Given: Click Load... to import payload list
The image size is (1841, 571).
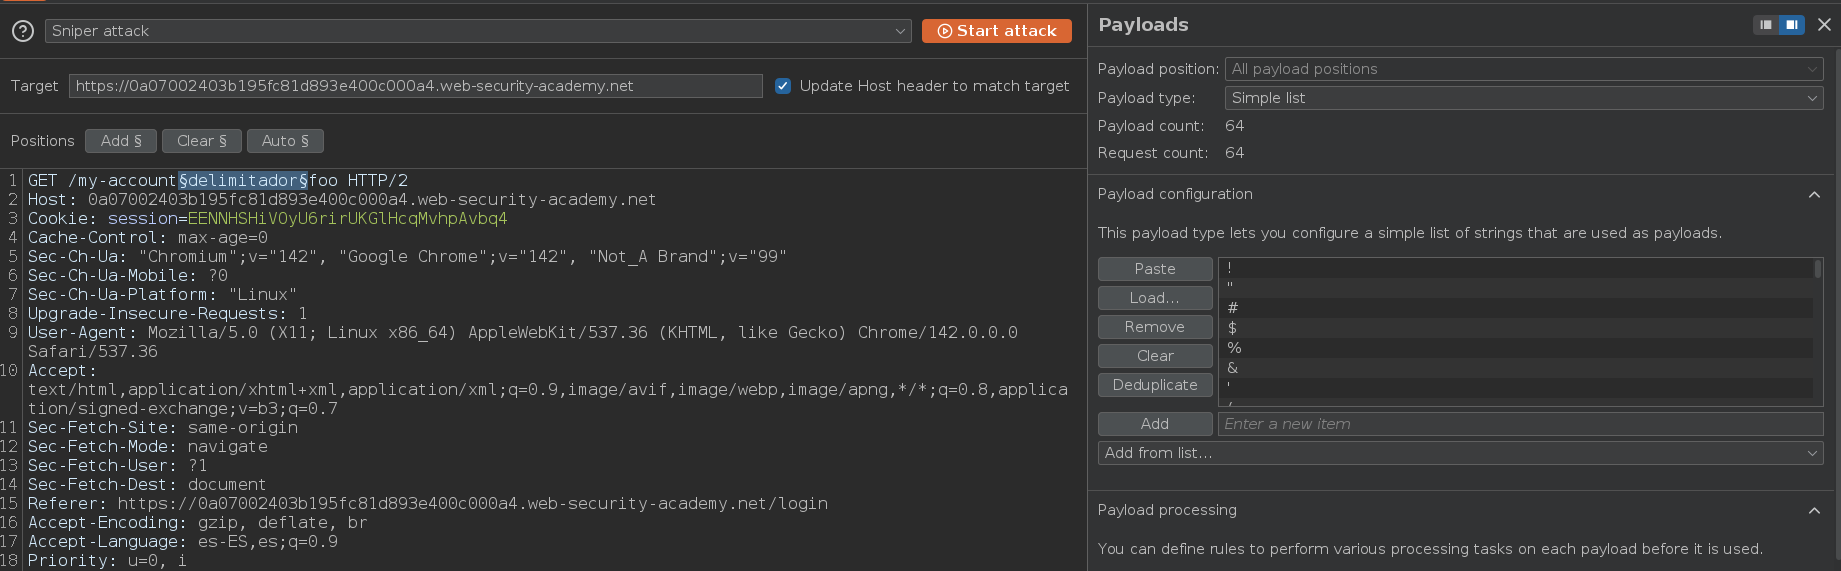Looking at the screenshot, I should coord(1155,298).
